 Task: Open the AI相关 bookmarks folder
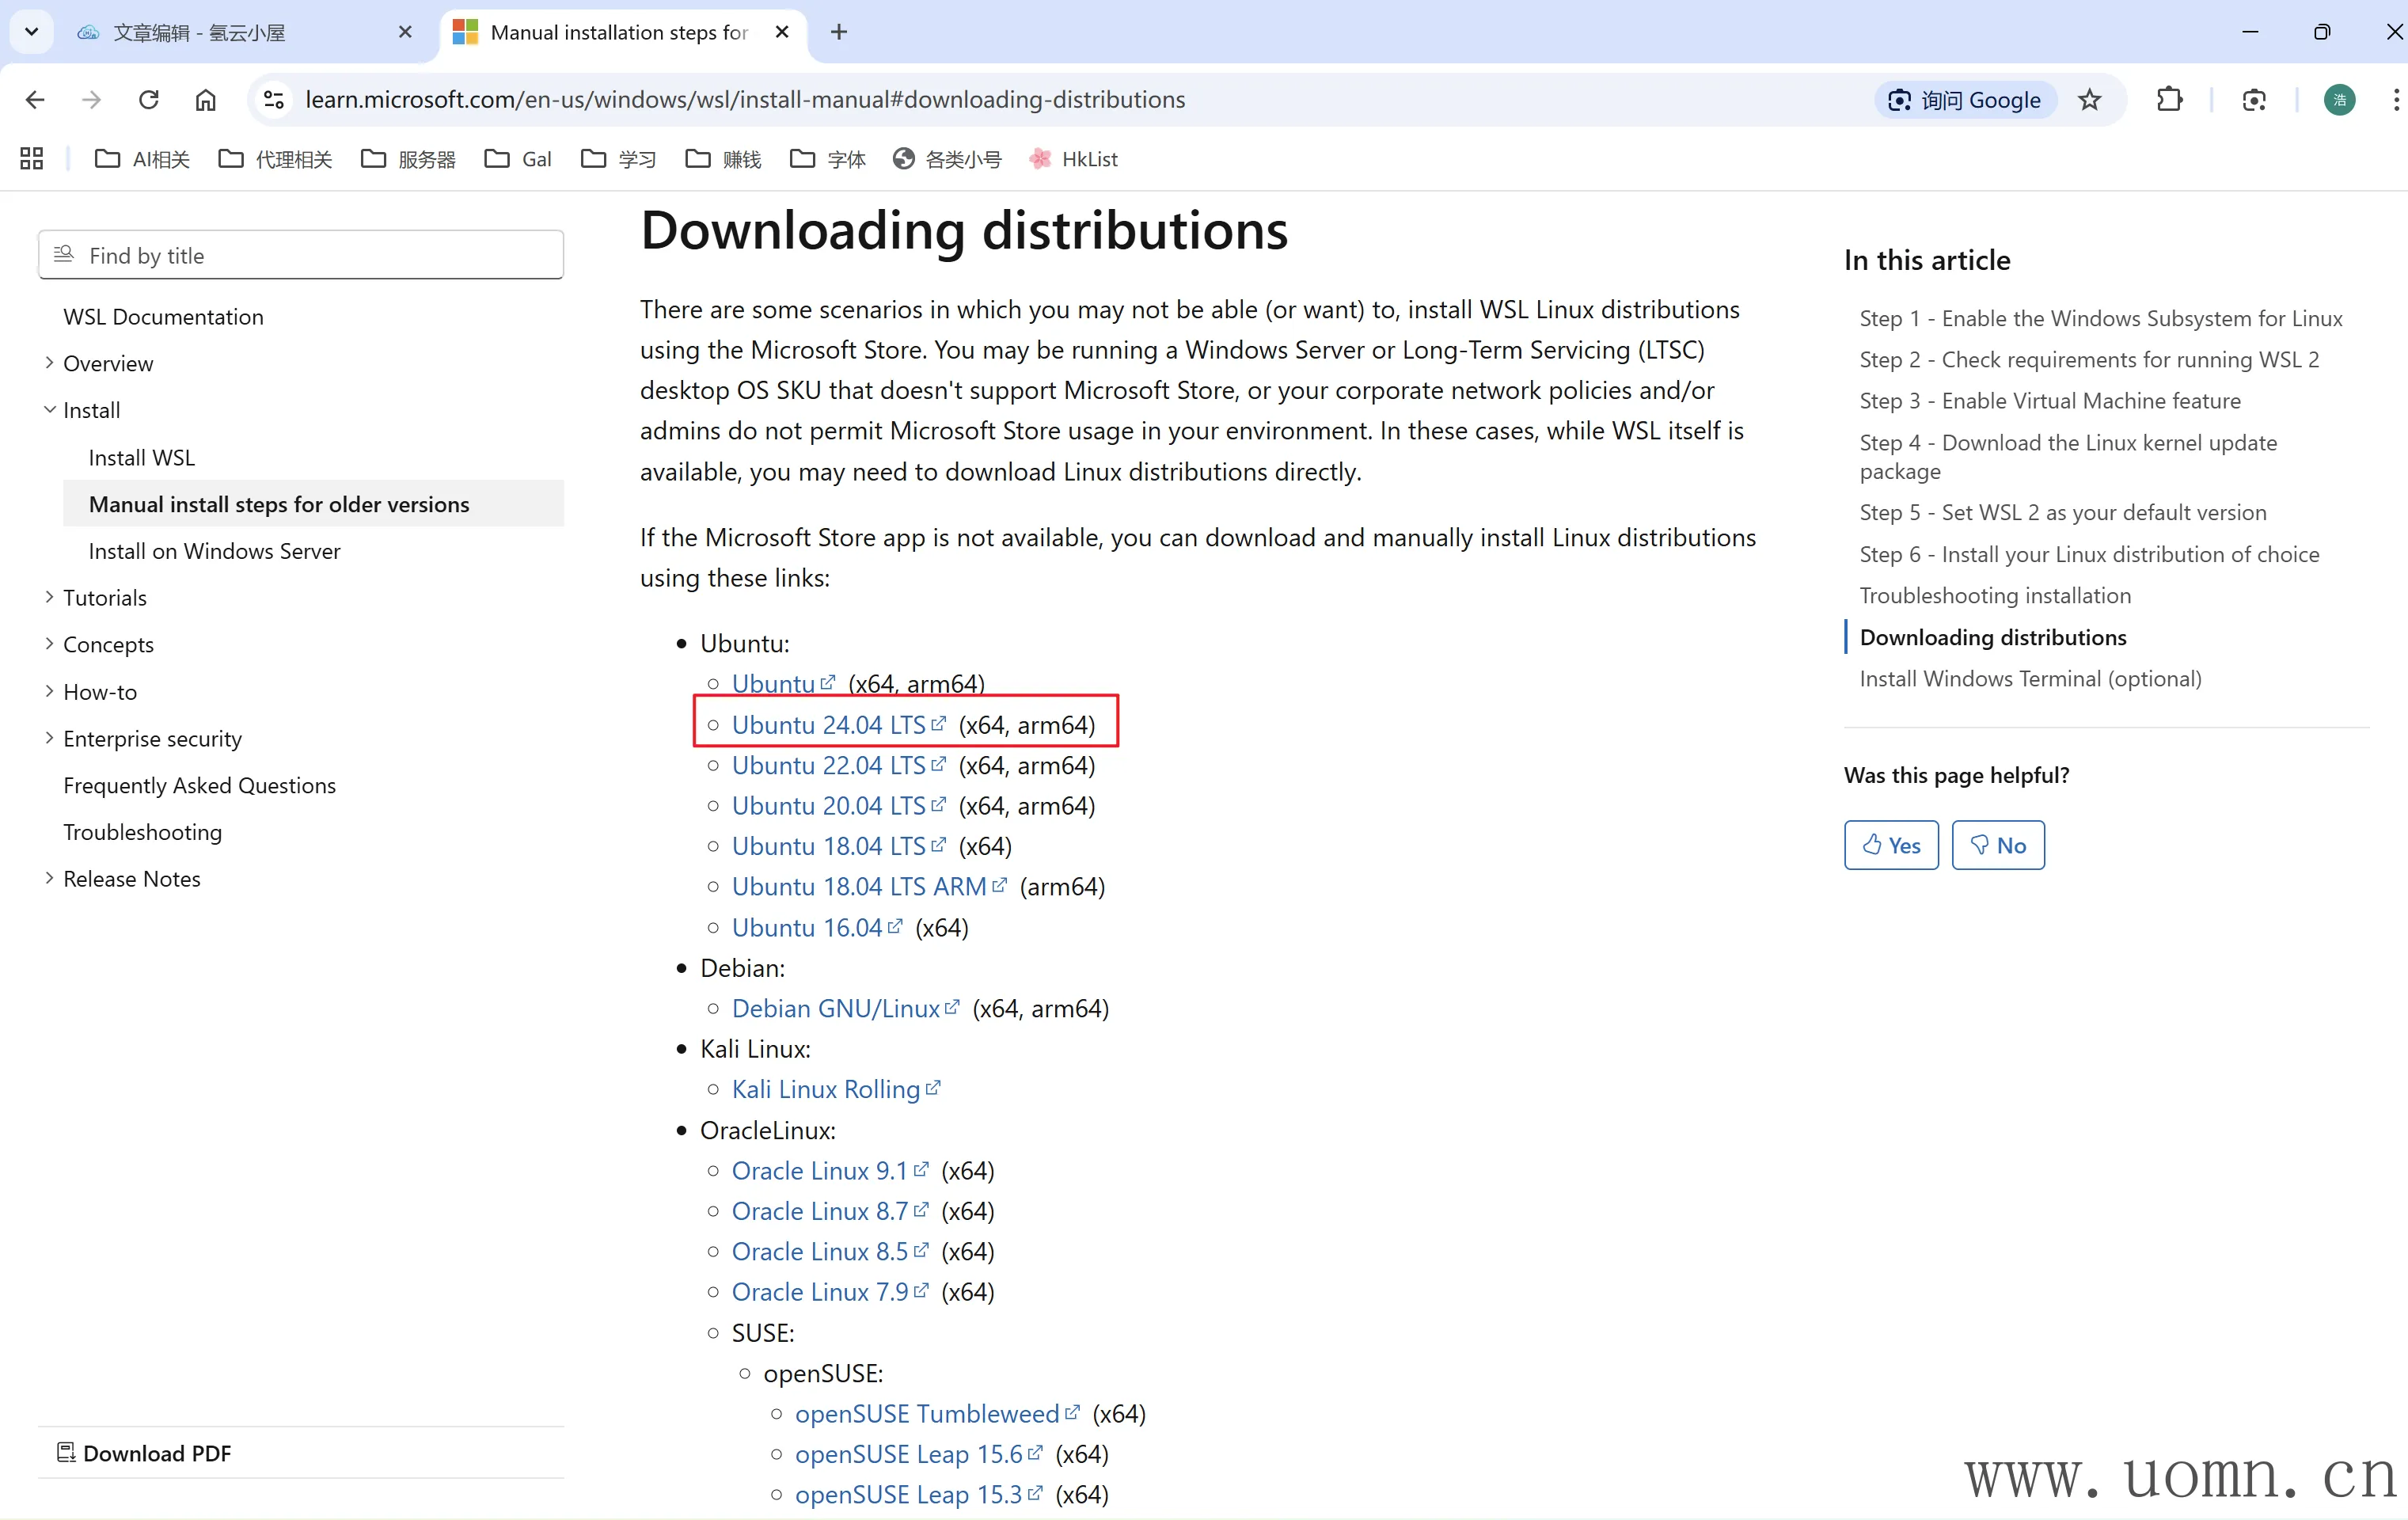tap(142, 159)
